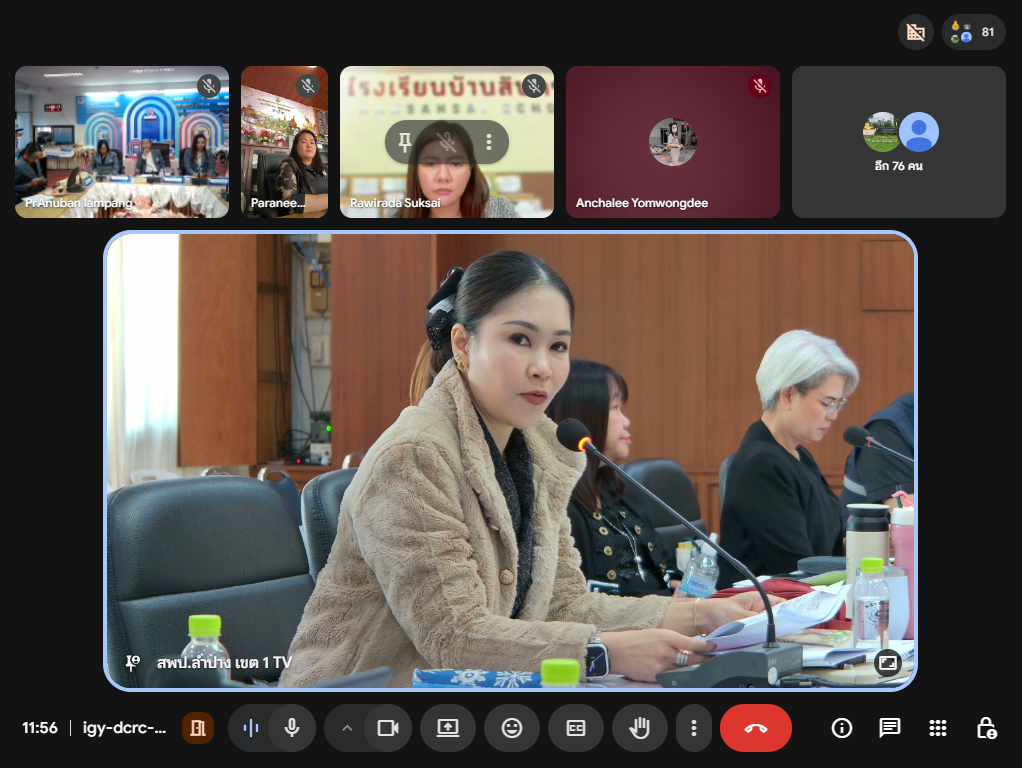This screenshot has height=768, width=1022.
Task: Show the 81 participants list
Action: tap(974, 32)
